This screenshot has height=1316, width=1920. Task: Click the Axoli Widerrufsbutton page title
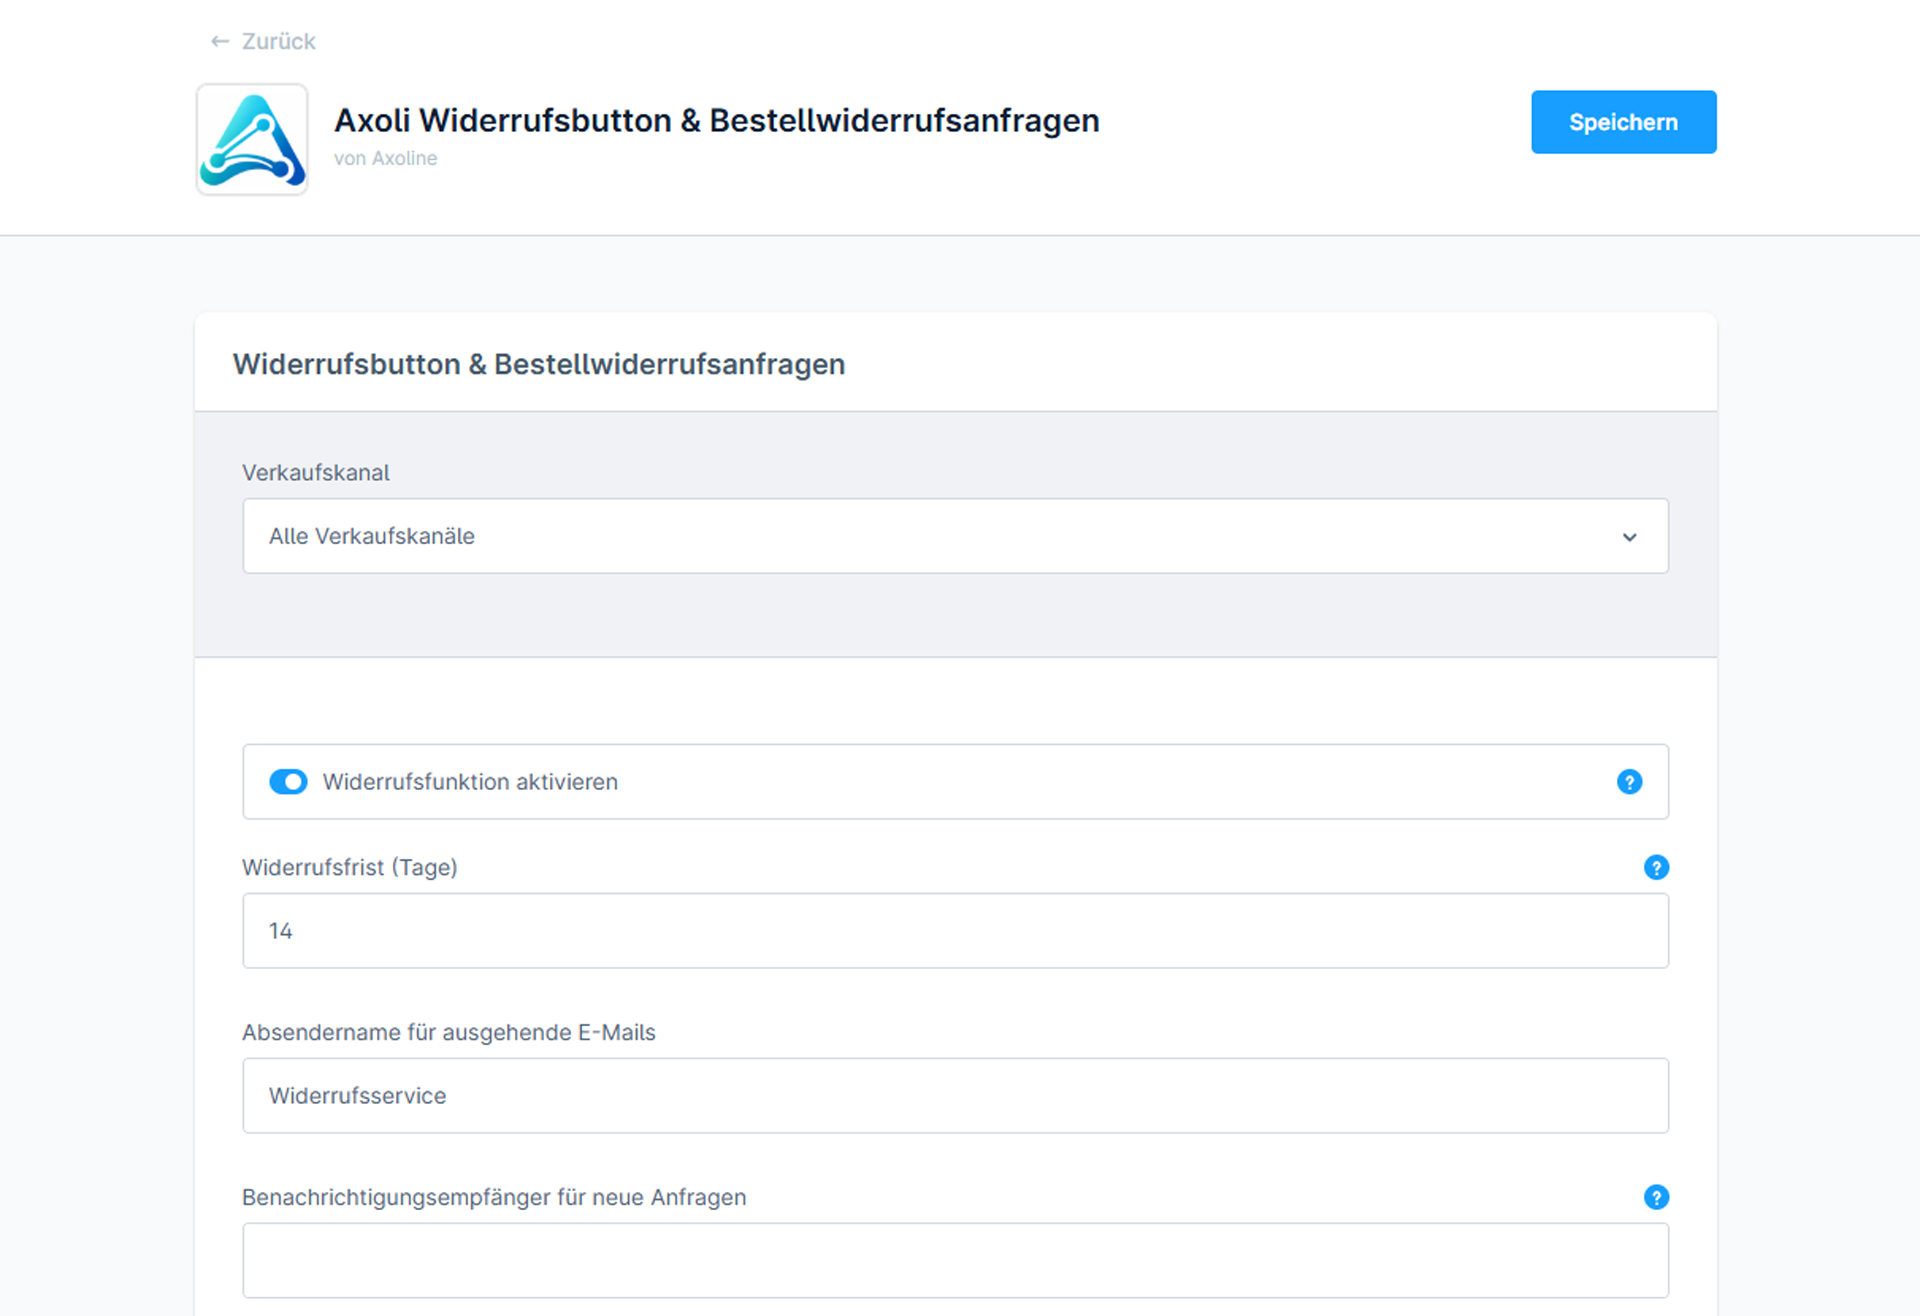tap(716, 120)
